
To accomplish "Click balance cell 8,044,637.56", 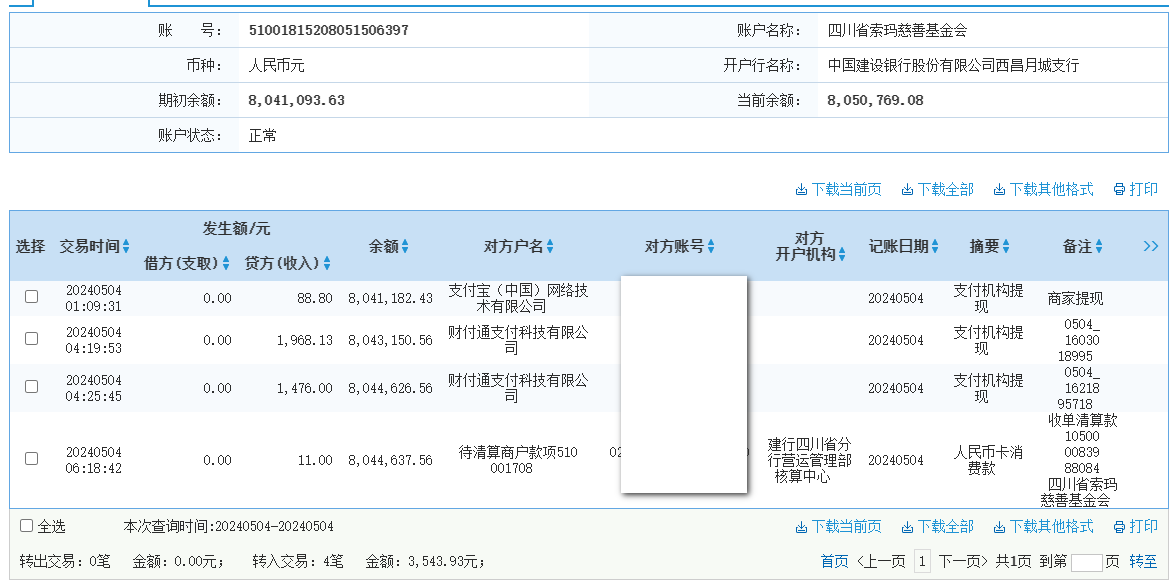I will click(x=390, y=460).
